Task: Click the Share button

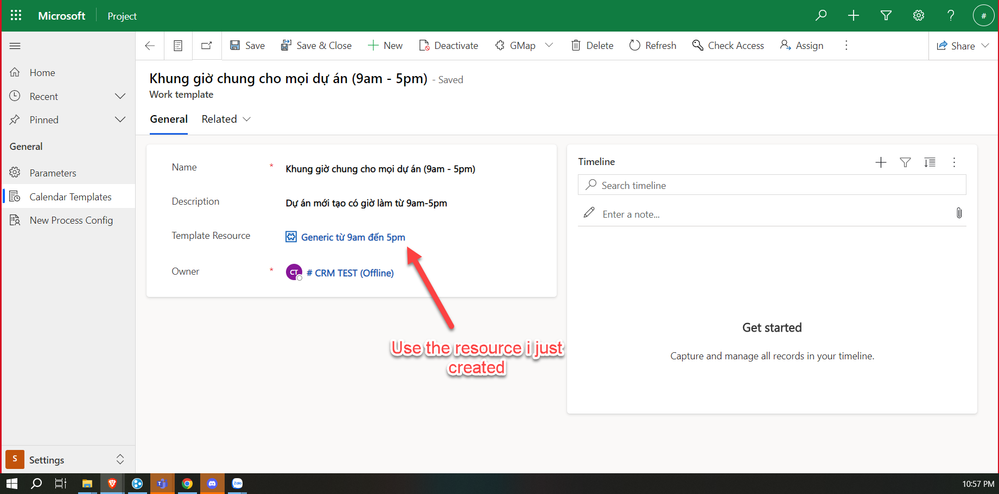Action: point(956,46)
